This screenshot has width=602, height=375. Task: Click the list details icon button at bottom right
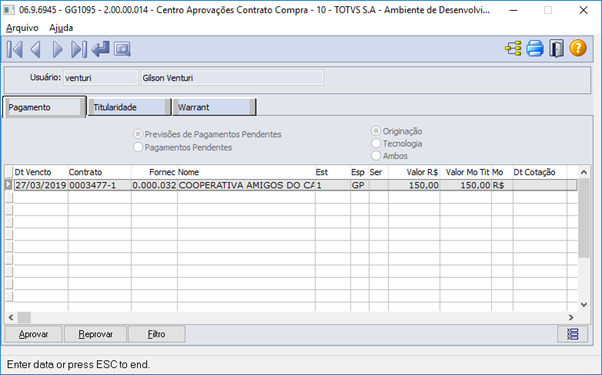pyautogui.click(x=572, y=334)
